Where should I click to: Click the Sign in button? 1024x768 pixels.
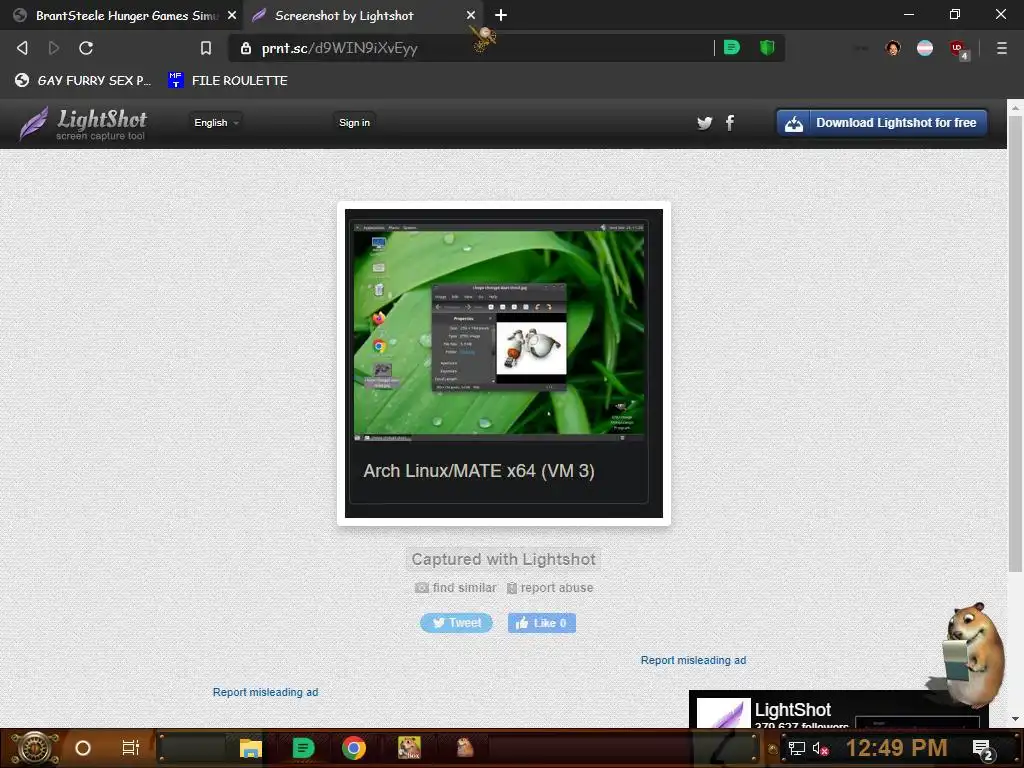click(354, 122)
